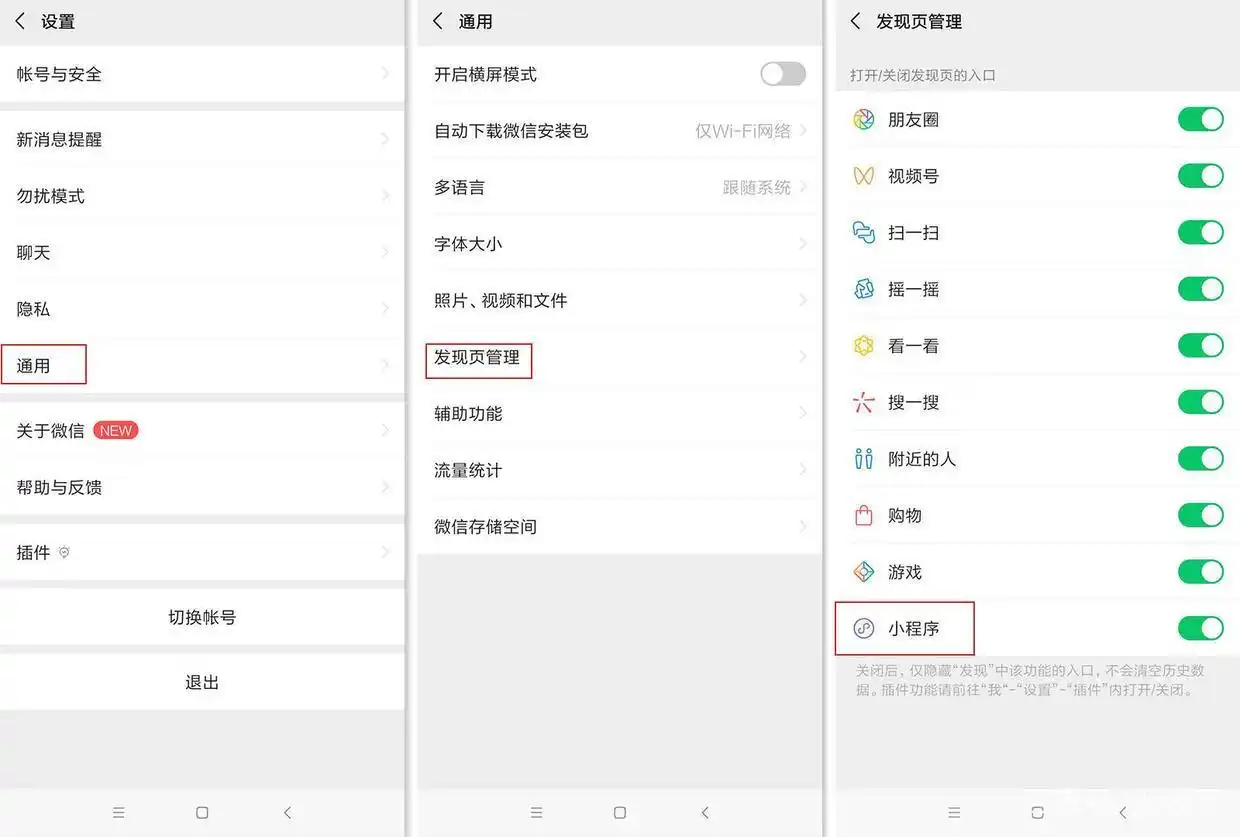Turn off the 购物 switch

pos(1201,515)
